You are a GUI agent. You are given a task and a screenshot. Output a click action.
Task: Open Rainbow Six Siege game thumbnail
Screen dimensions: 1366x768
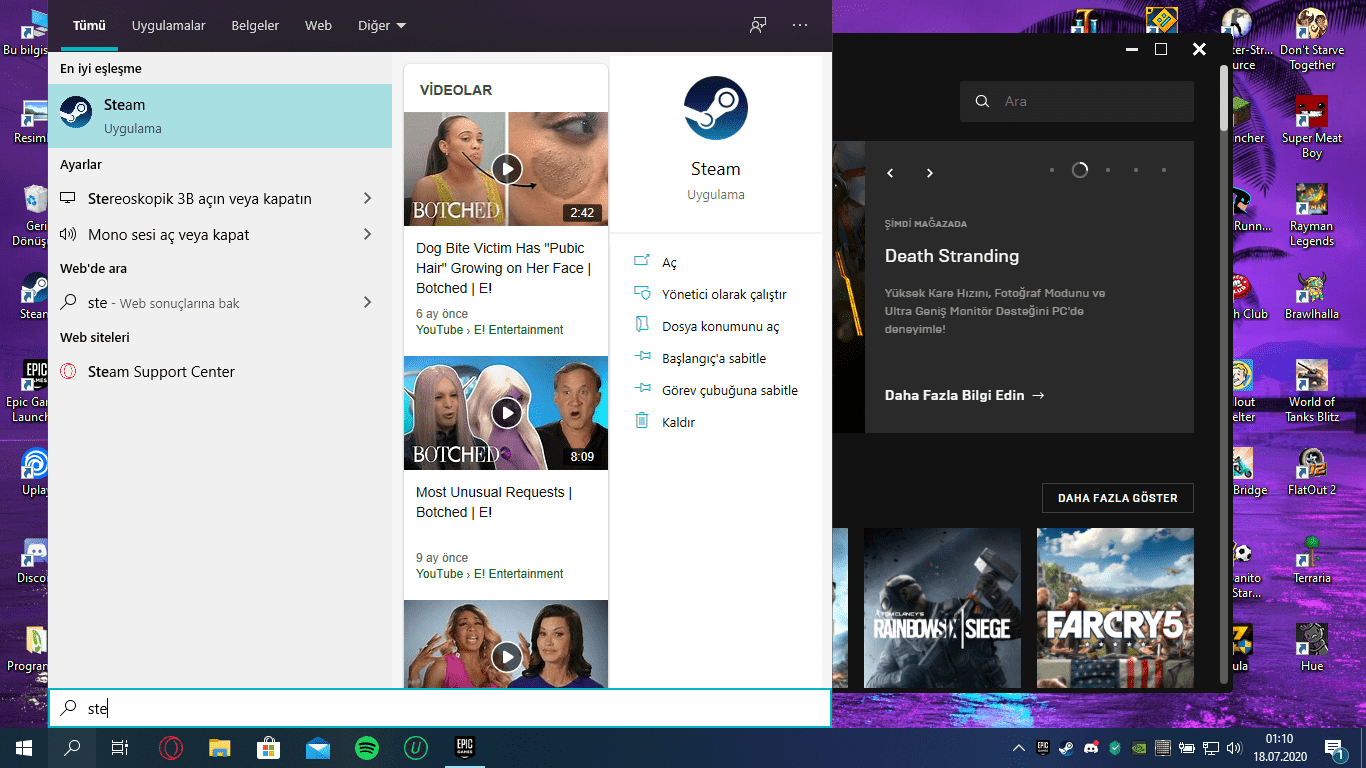pyautogui.click(x=942, y=607)
